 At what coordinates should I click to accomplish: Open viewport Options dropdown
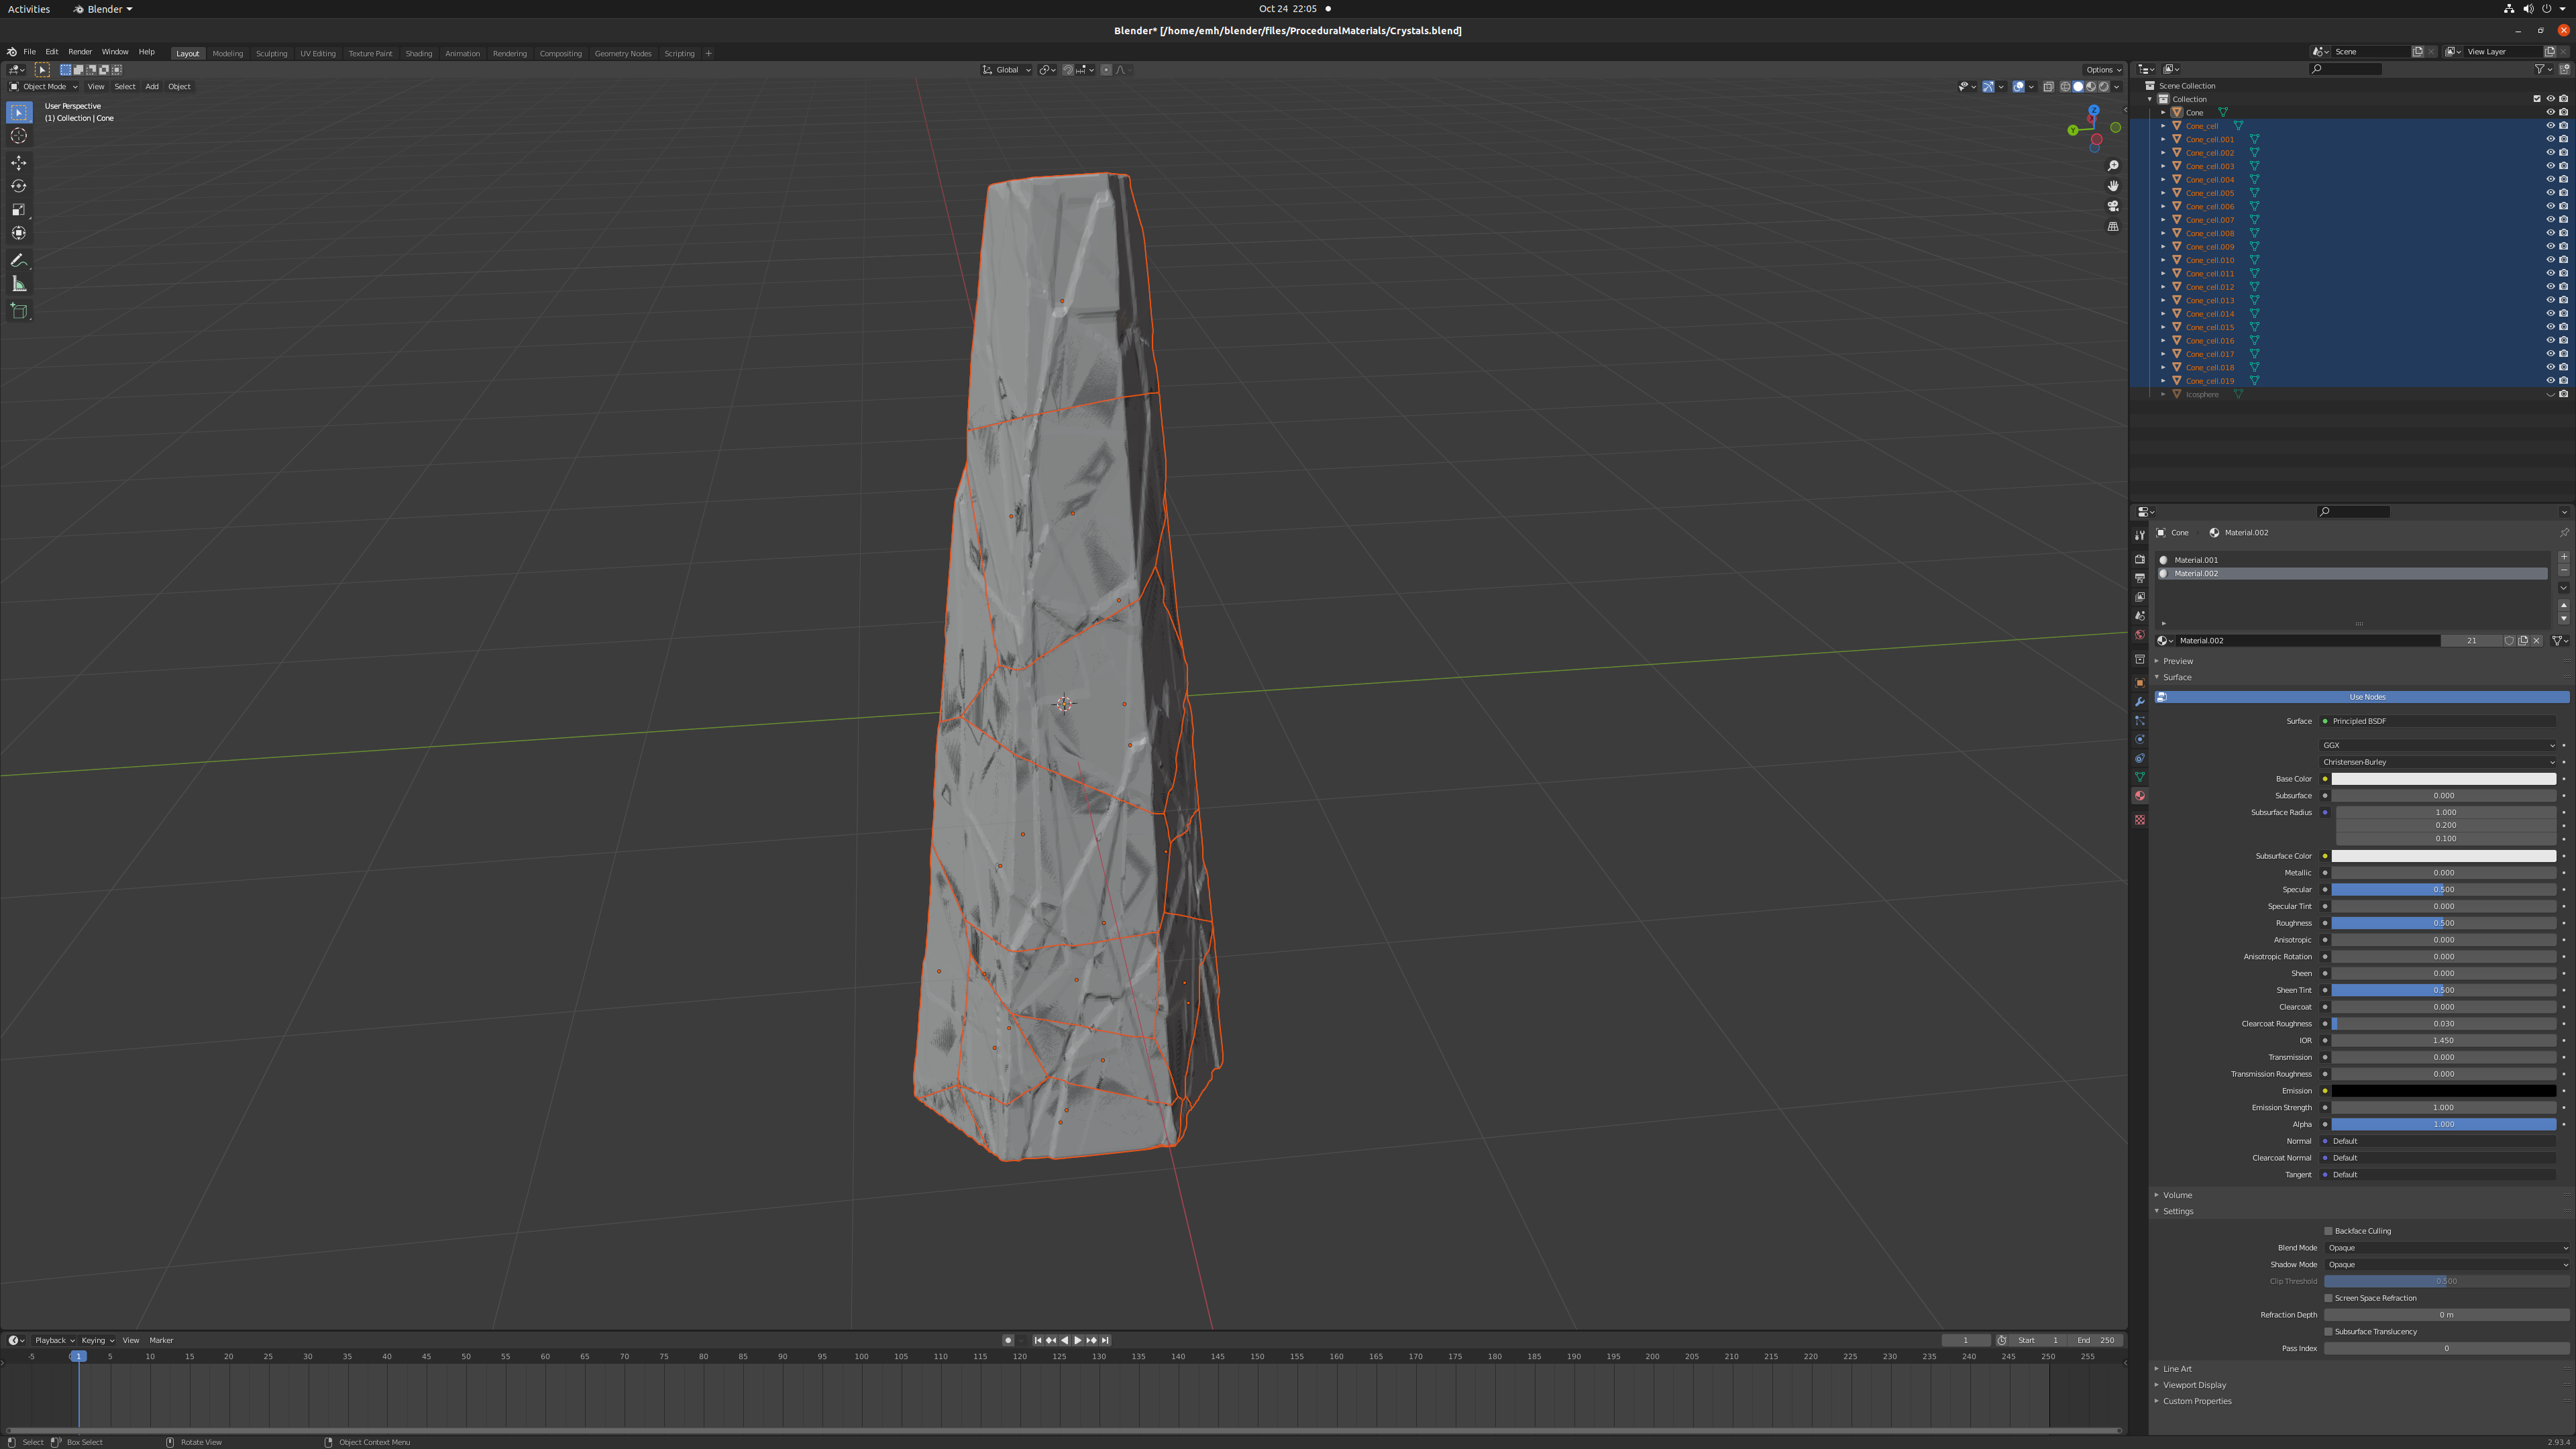pyautogui.click(x=2103, y=70)
